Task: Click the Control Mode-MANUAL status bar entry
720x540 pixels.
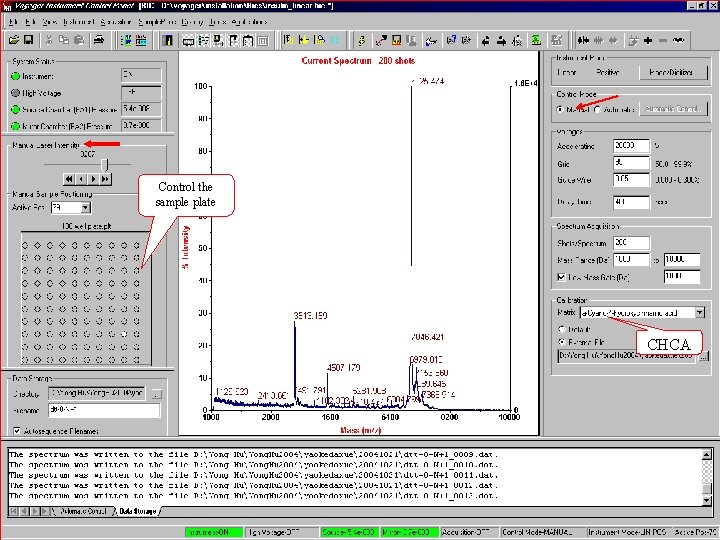Action: 540,532
